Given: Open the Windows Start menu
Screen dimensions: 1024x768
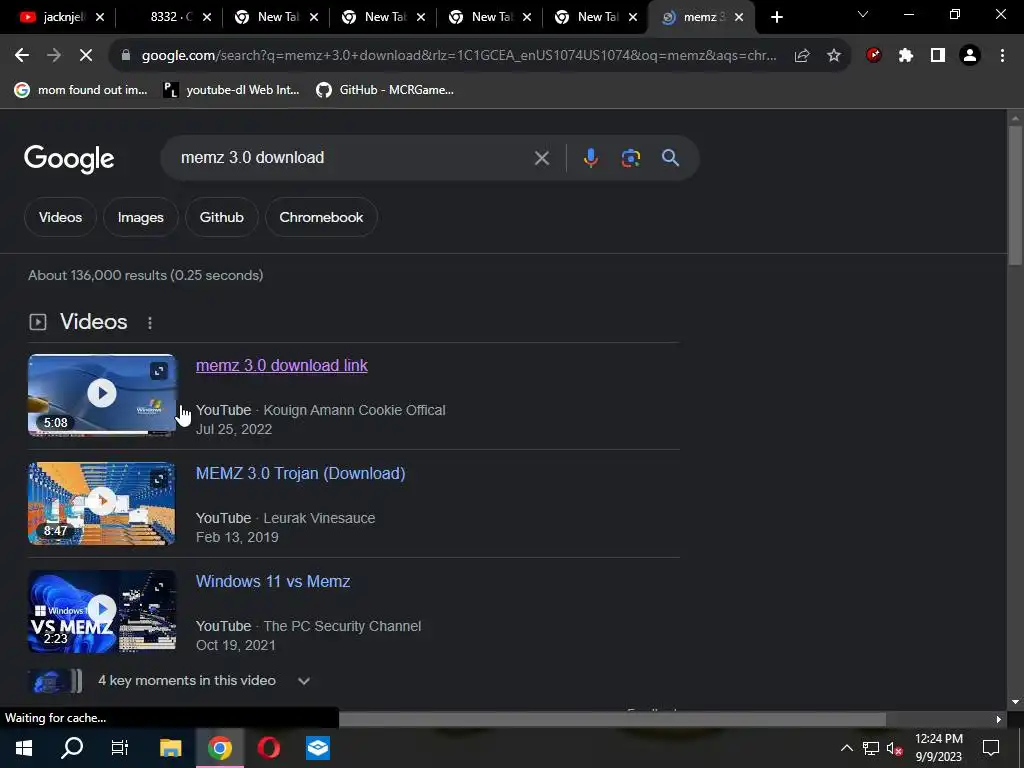Looking at the screenshot, I should (24, 748).
